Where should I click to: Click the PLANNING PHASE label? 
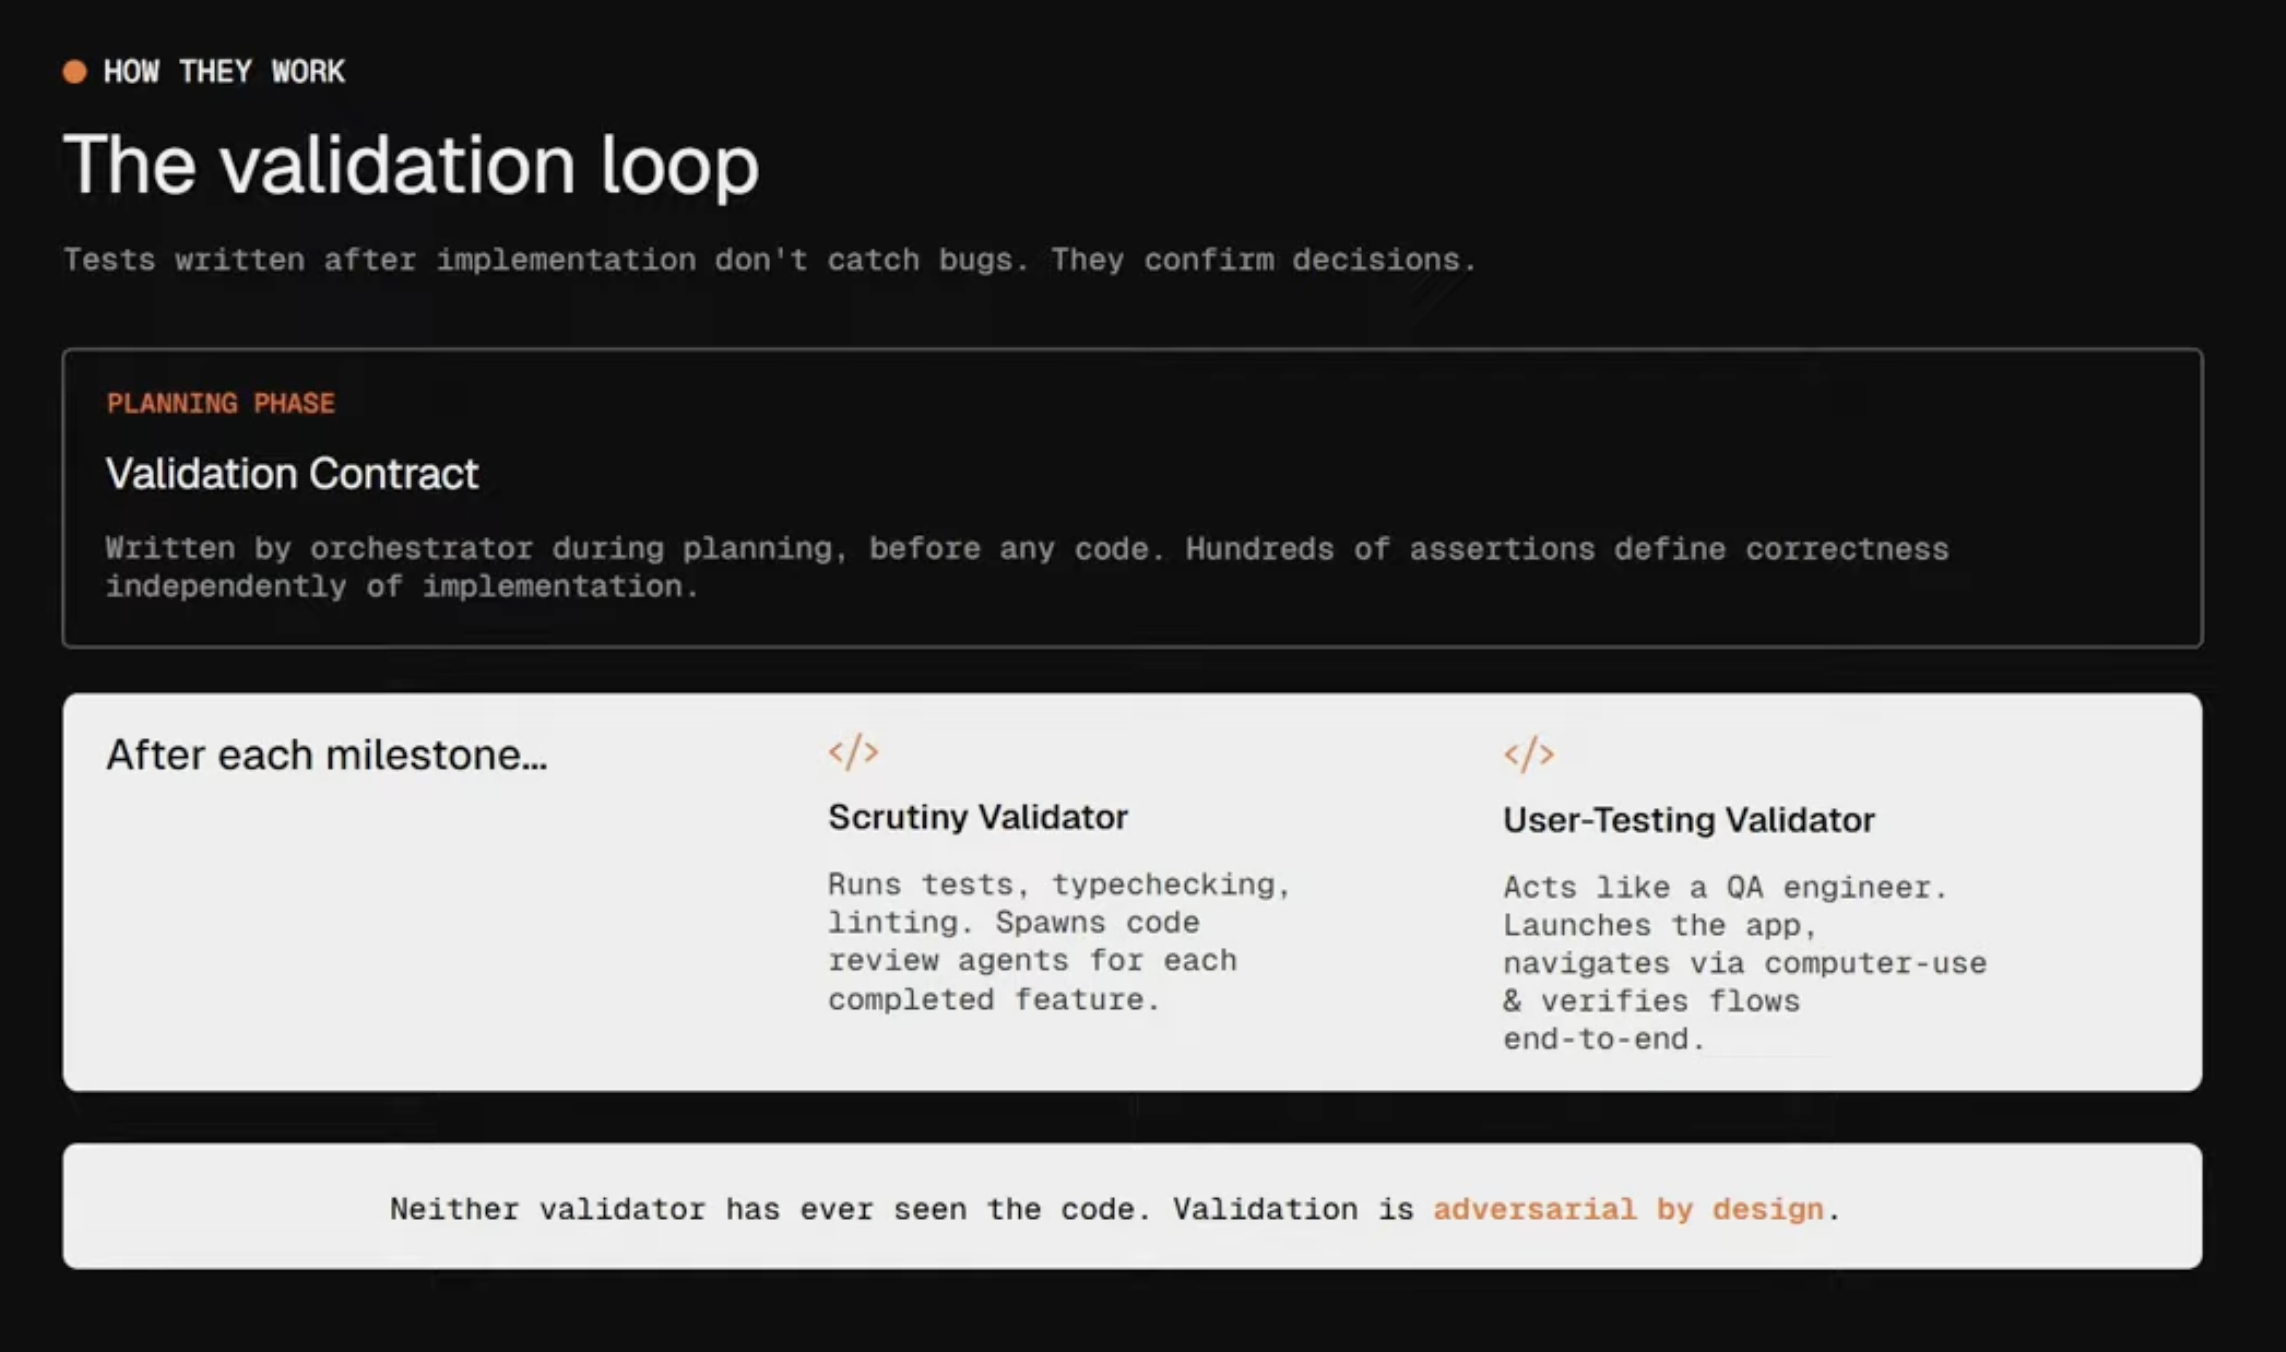click(x=220, y=402)
